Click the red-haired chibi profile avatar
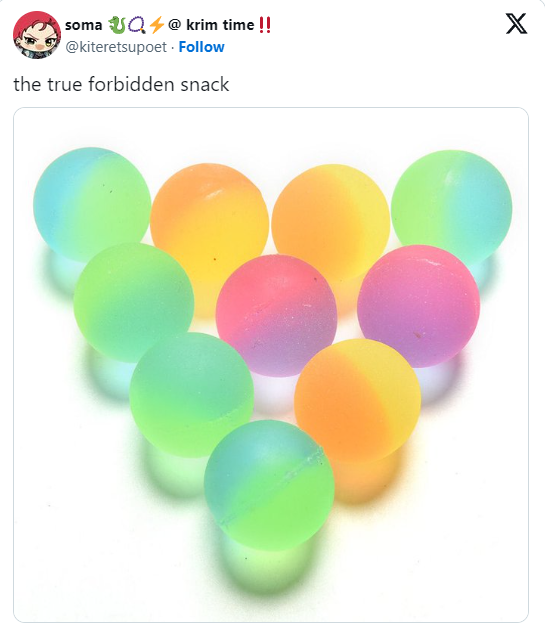The width and height of the screenshot is (545, 625). 37,35
